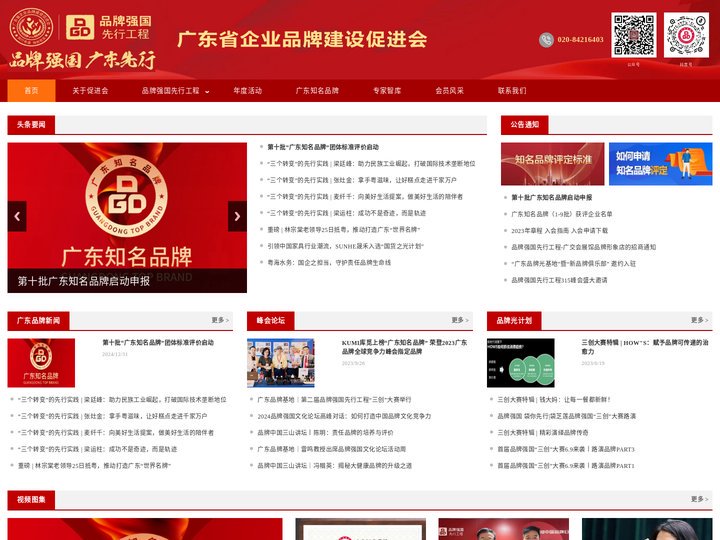Click the green circles thumbnail in 品牌光计划
Screen dimensions: 720x540
(x=521, y=363)
